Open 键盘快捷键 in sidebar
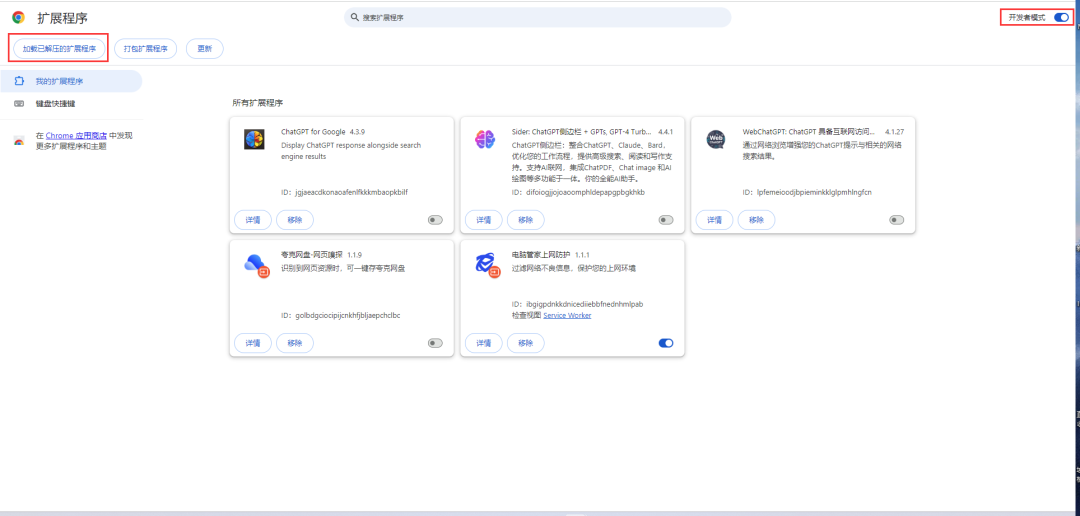Image resolution: width=1080 pixels, height=516 pixels. click(x=71, y=104)
